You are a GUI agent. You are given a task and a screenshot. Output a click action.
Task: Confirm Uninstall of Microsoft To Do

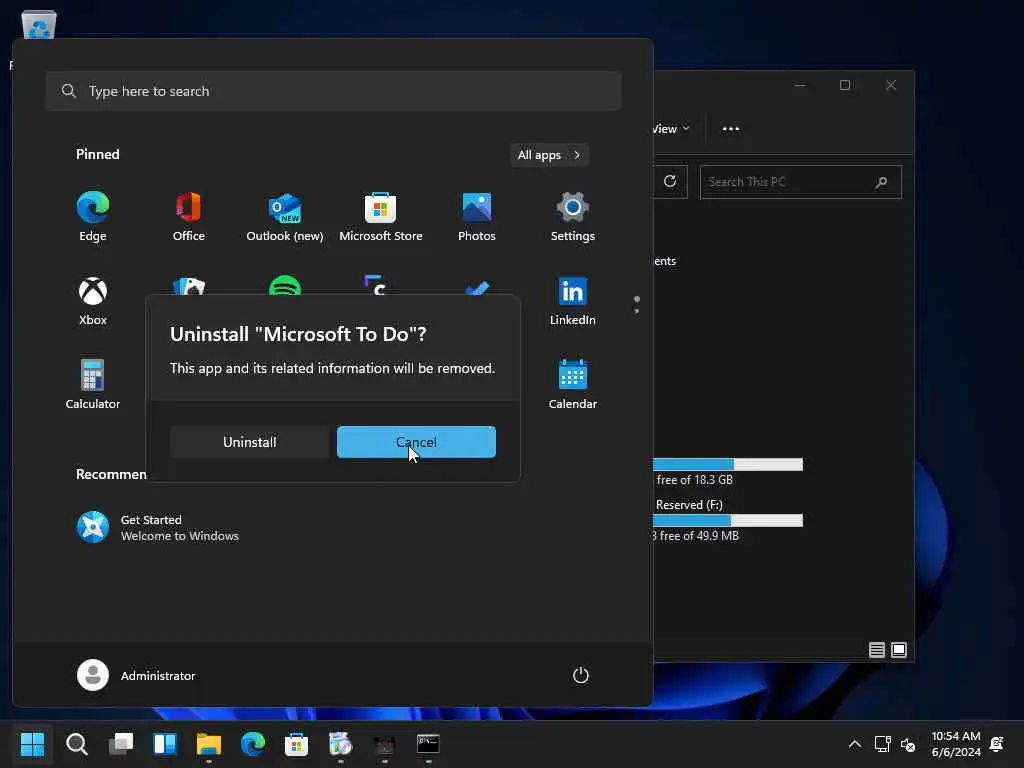[x=249, y=442]
